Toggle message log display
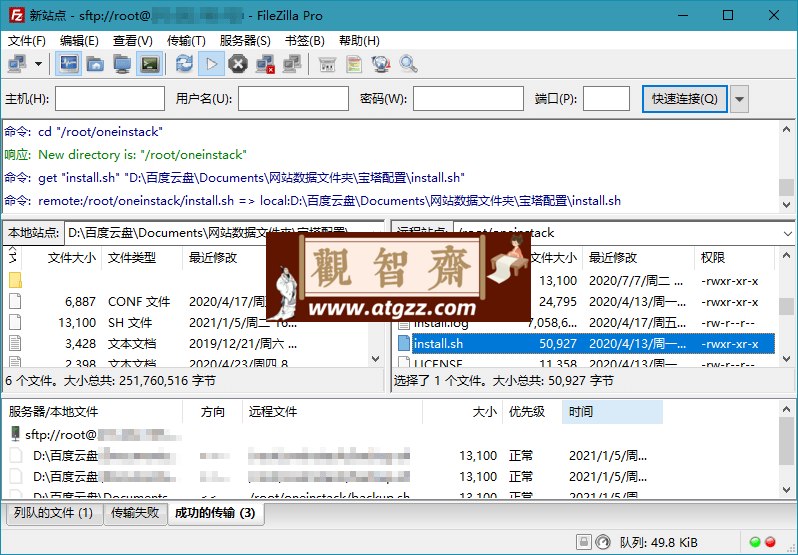 pyautogui.click(x=68, y=64)
